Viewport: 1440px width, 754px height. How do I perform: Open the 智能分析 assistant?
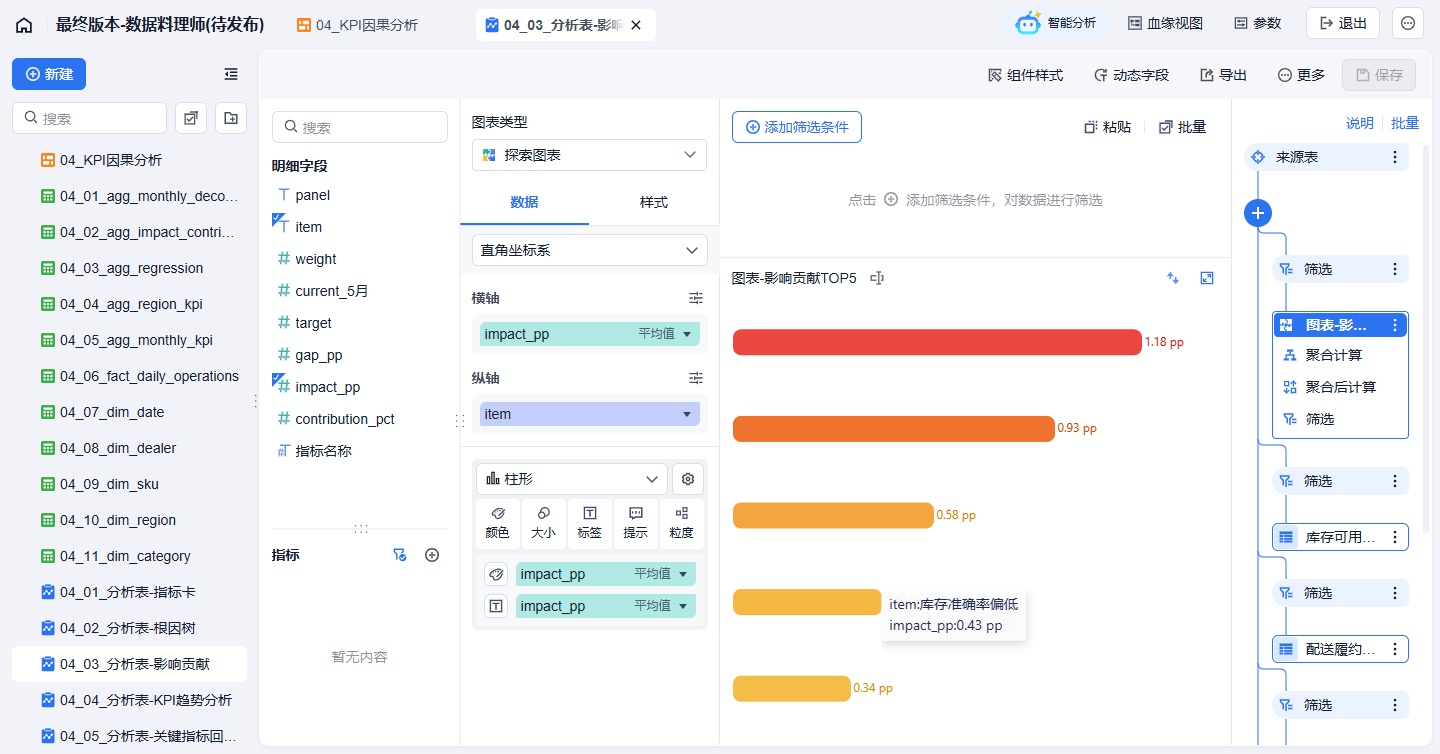[1056, 23]
